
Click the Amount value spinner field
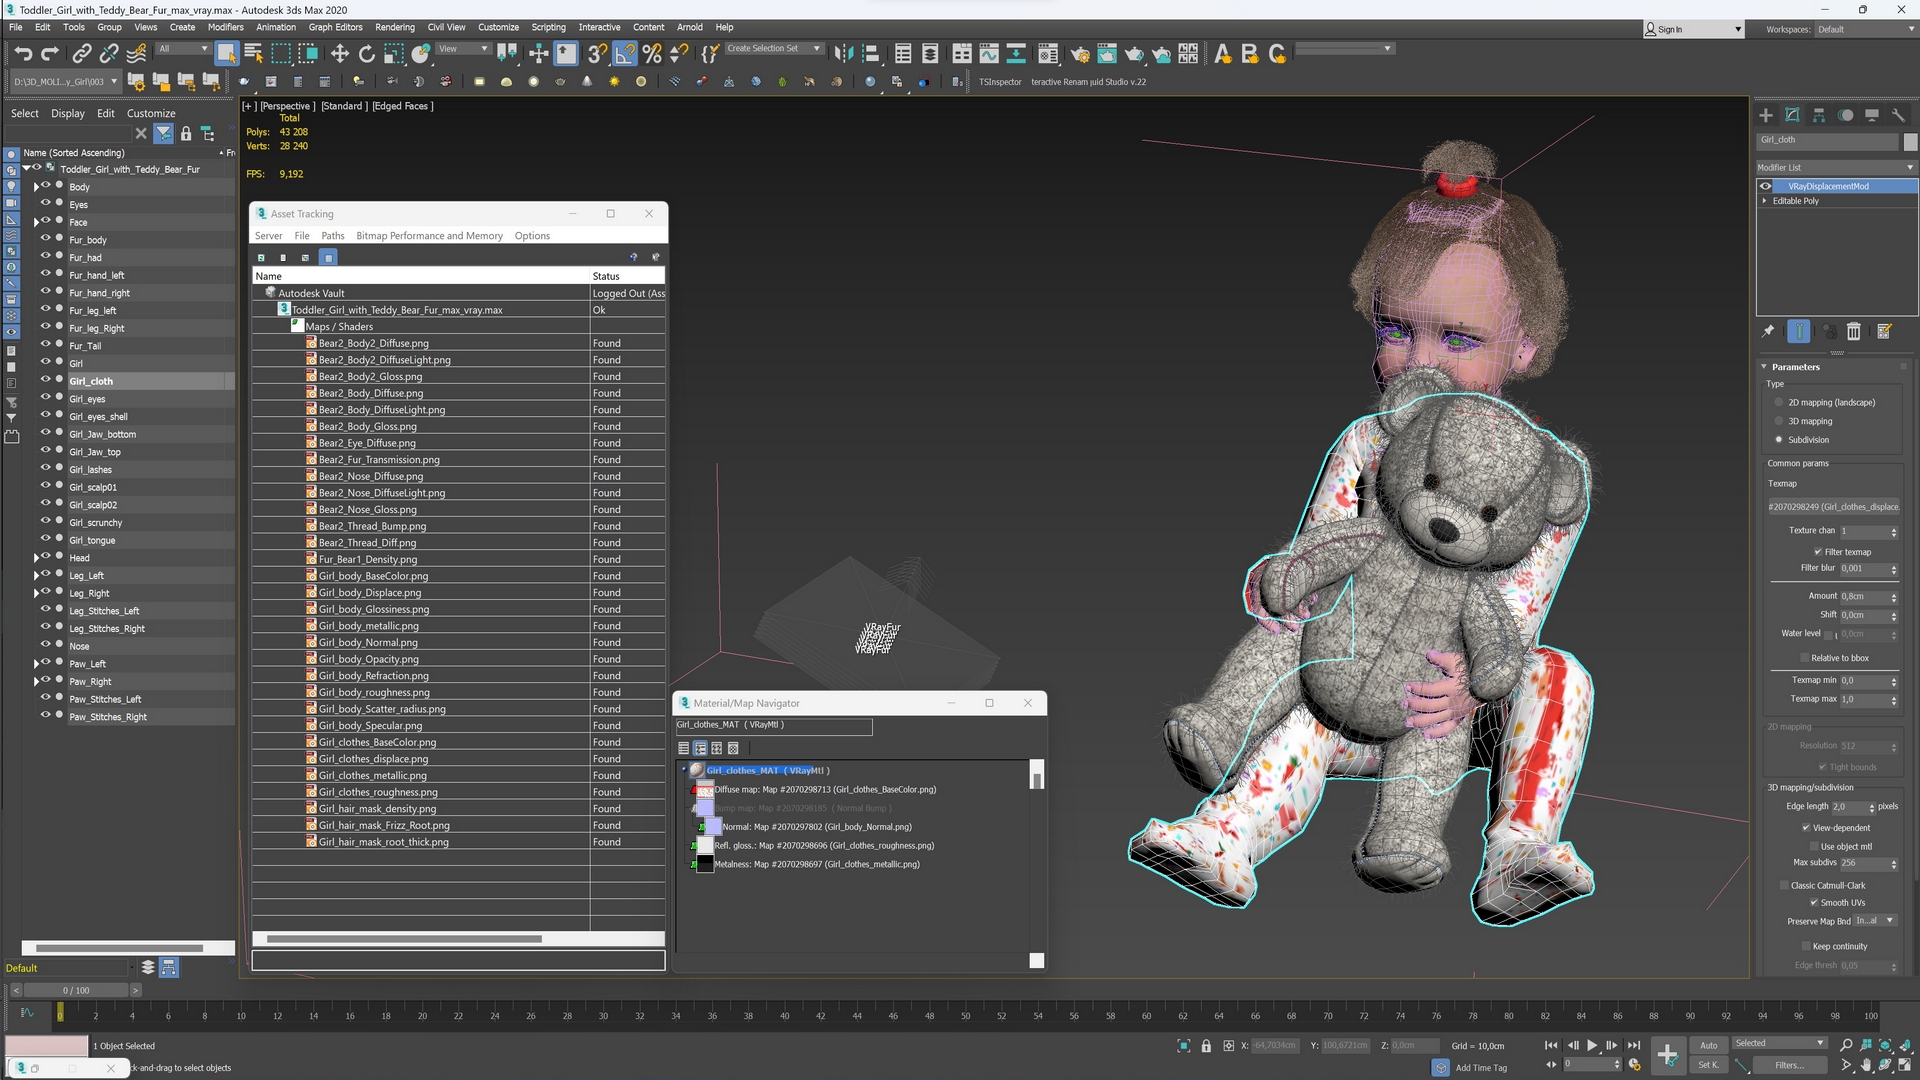[1862, 596]
